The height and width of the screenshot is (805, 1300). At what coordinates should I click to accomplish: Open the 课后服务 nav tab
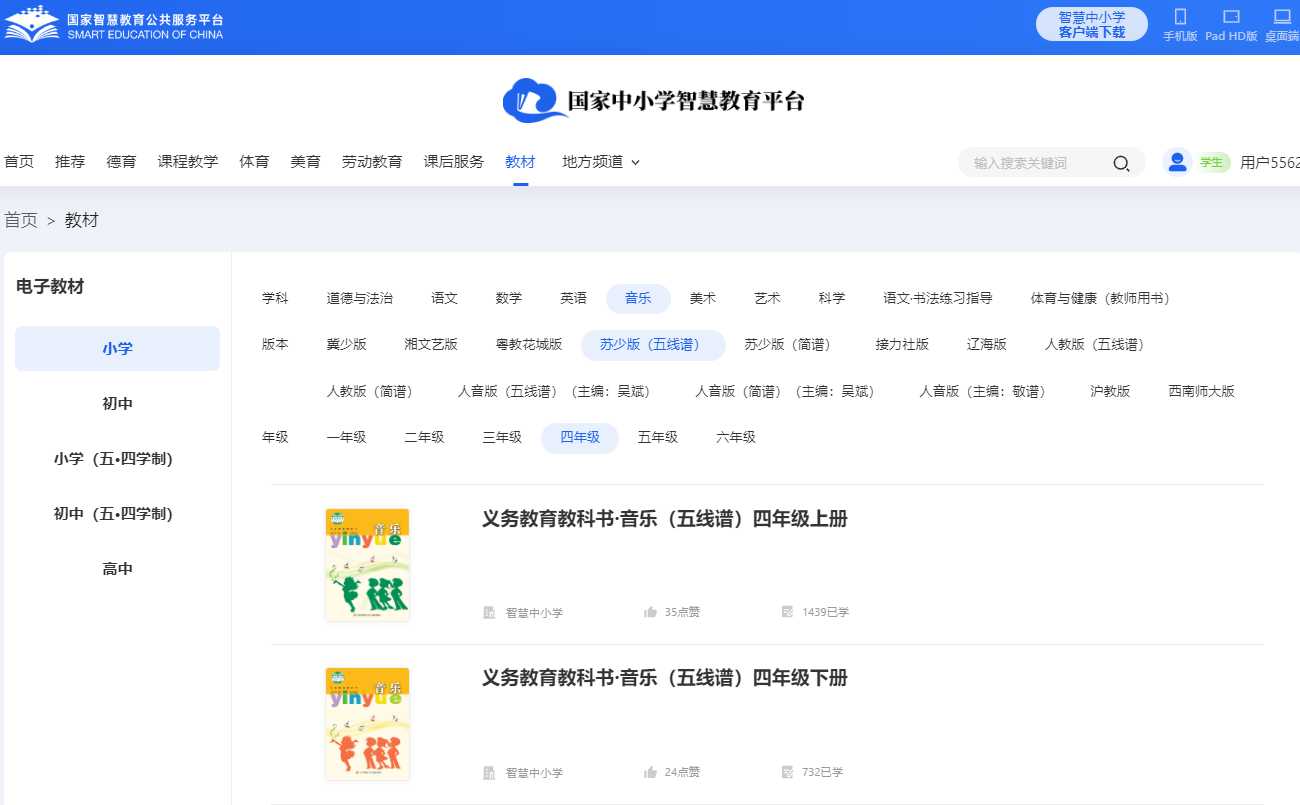454,161
